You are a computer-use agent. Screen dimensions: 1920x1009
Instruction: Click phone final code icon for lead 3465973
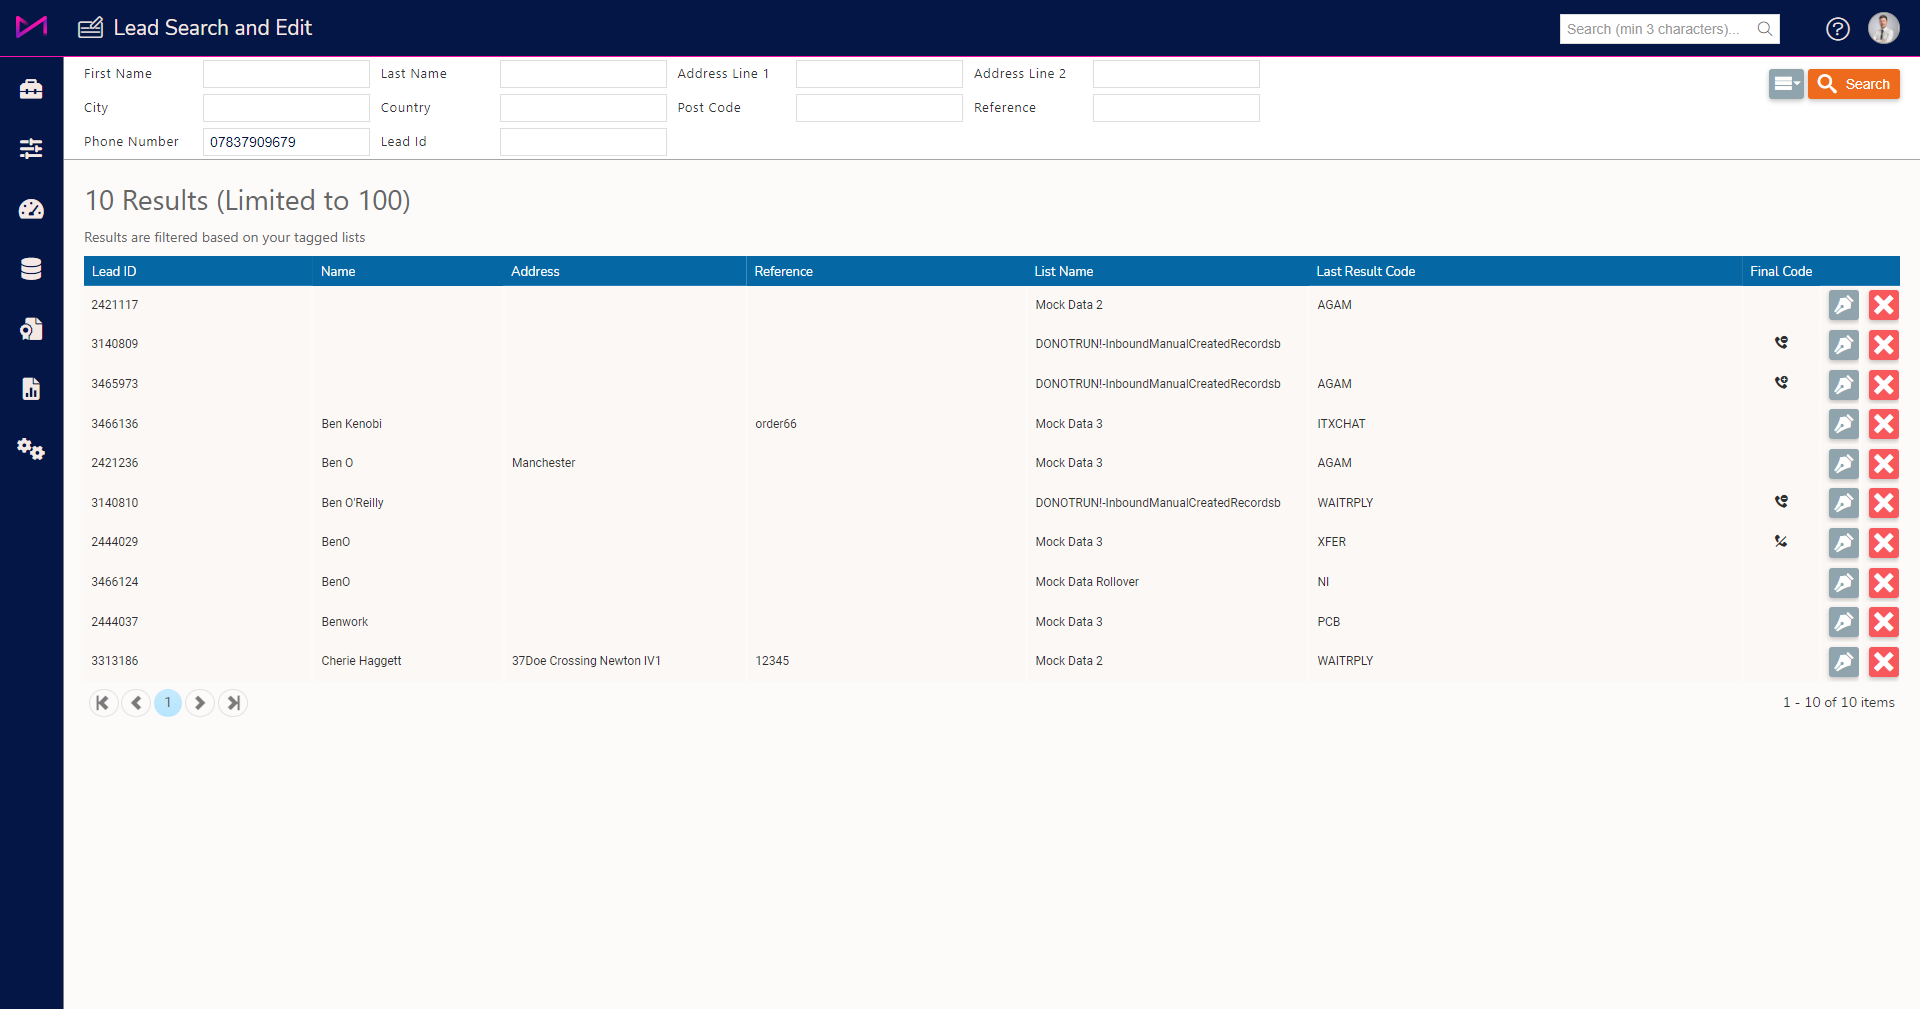[x=1781, y=383]
